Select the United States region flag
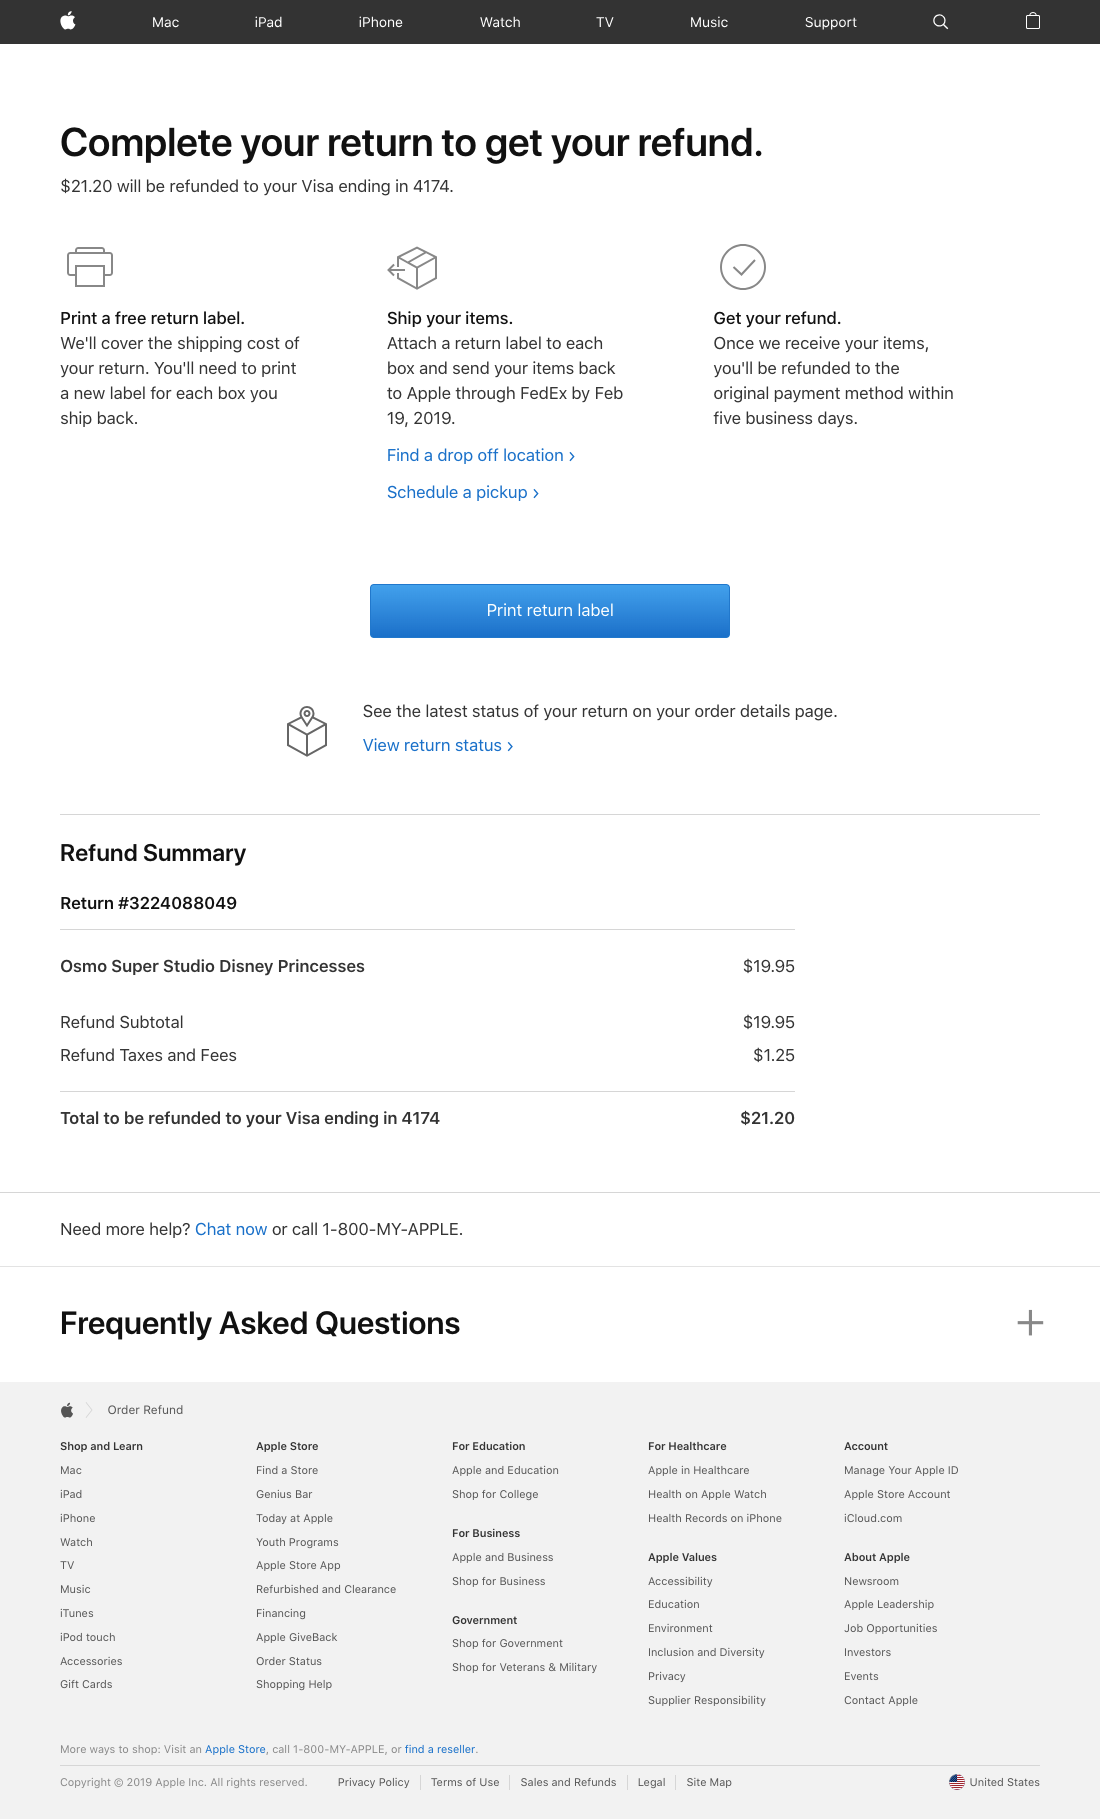Image resolution: width=1100 pixels, height=1819 pixels. coord(957,1782)
